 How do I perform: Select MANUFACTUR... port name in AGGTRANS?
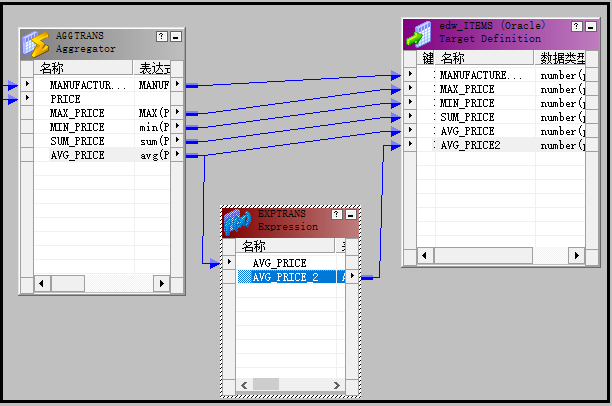point(88,85)
